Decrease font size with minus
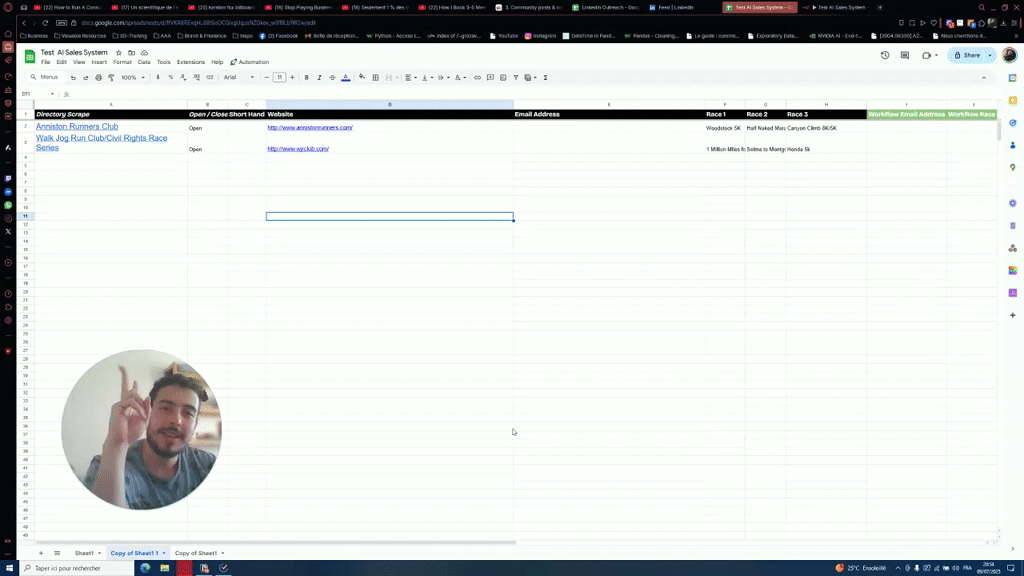The image size is (1024, 576). 266,78
